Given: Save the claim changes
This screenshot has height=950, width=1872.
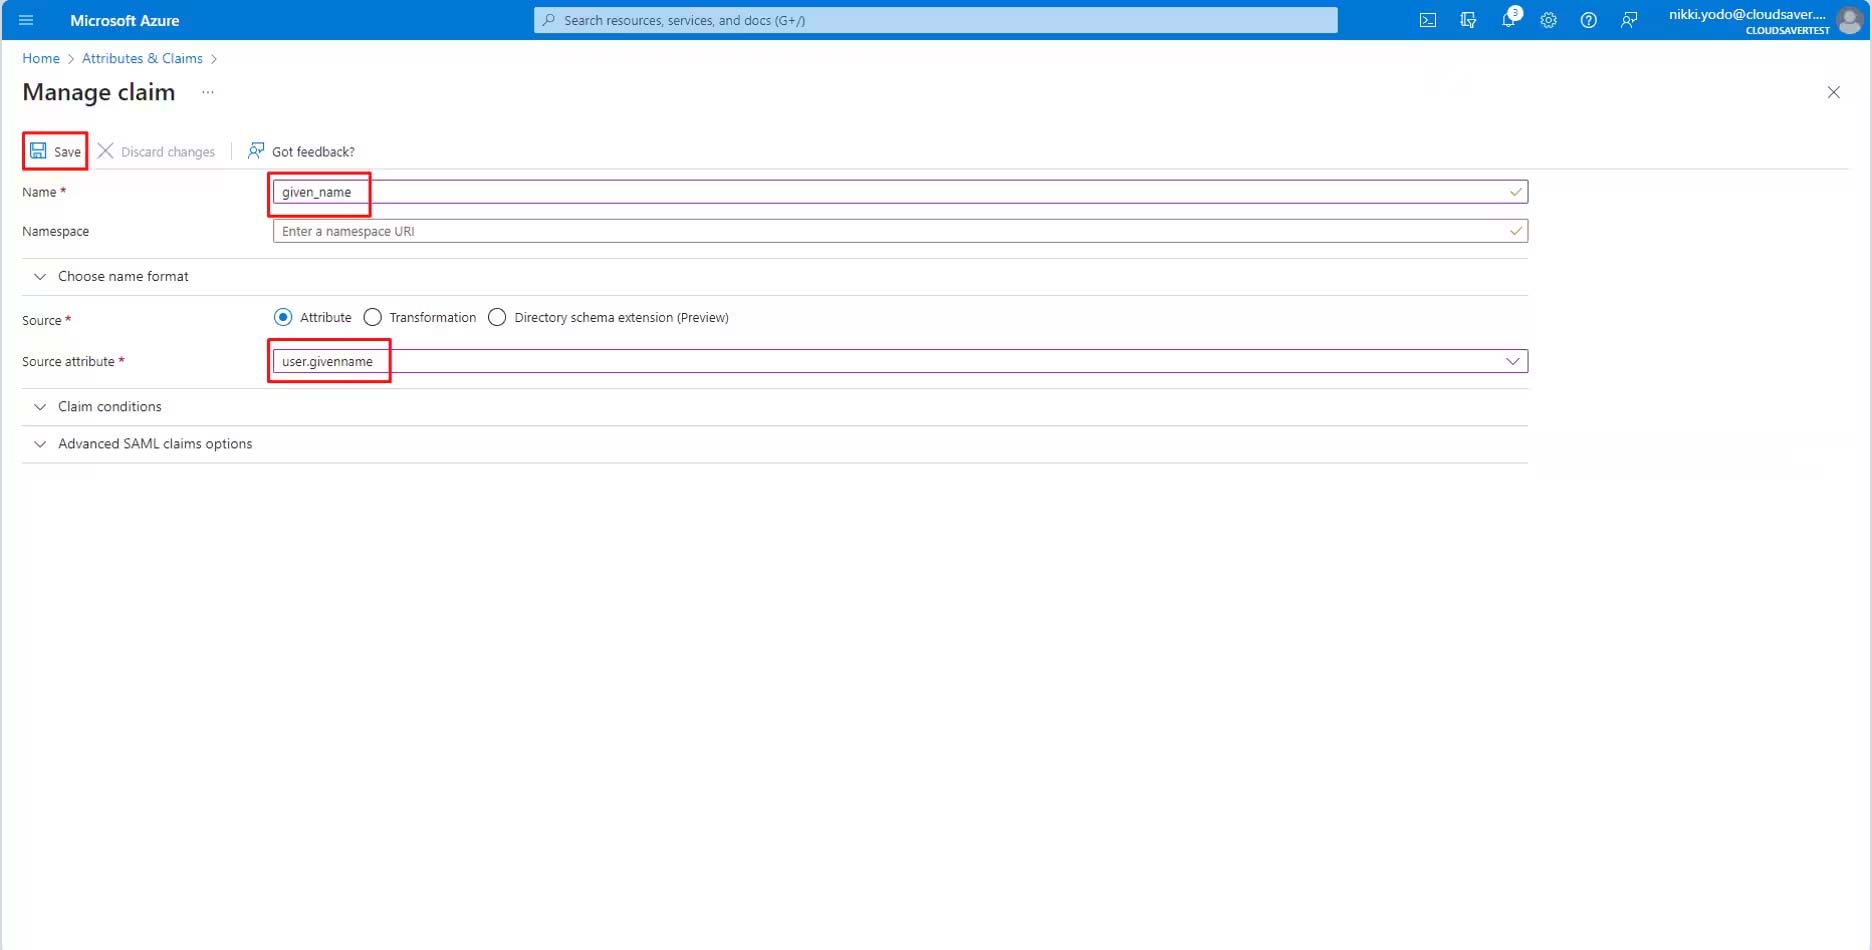Looking at the screenshot, I should pyautogui.click(x=55, y=151).
